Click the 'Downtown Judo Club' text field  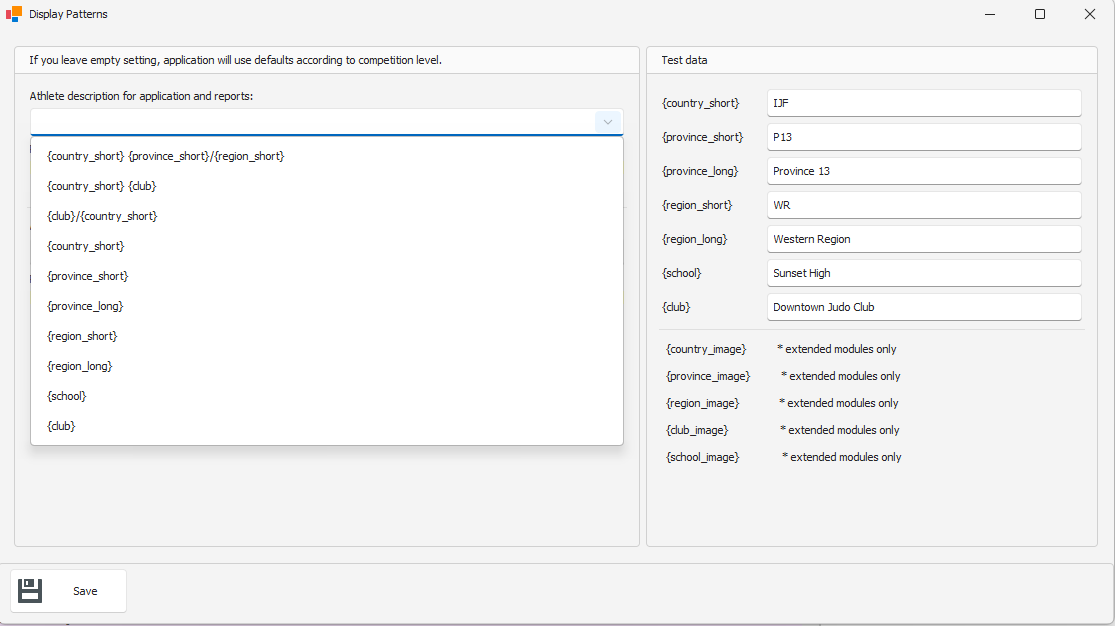point(923,307)
